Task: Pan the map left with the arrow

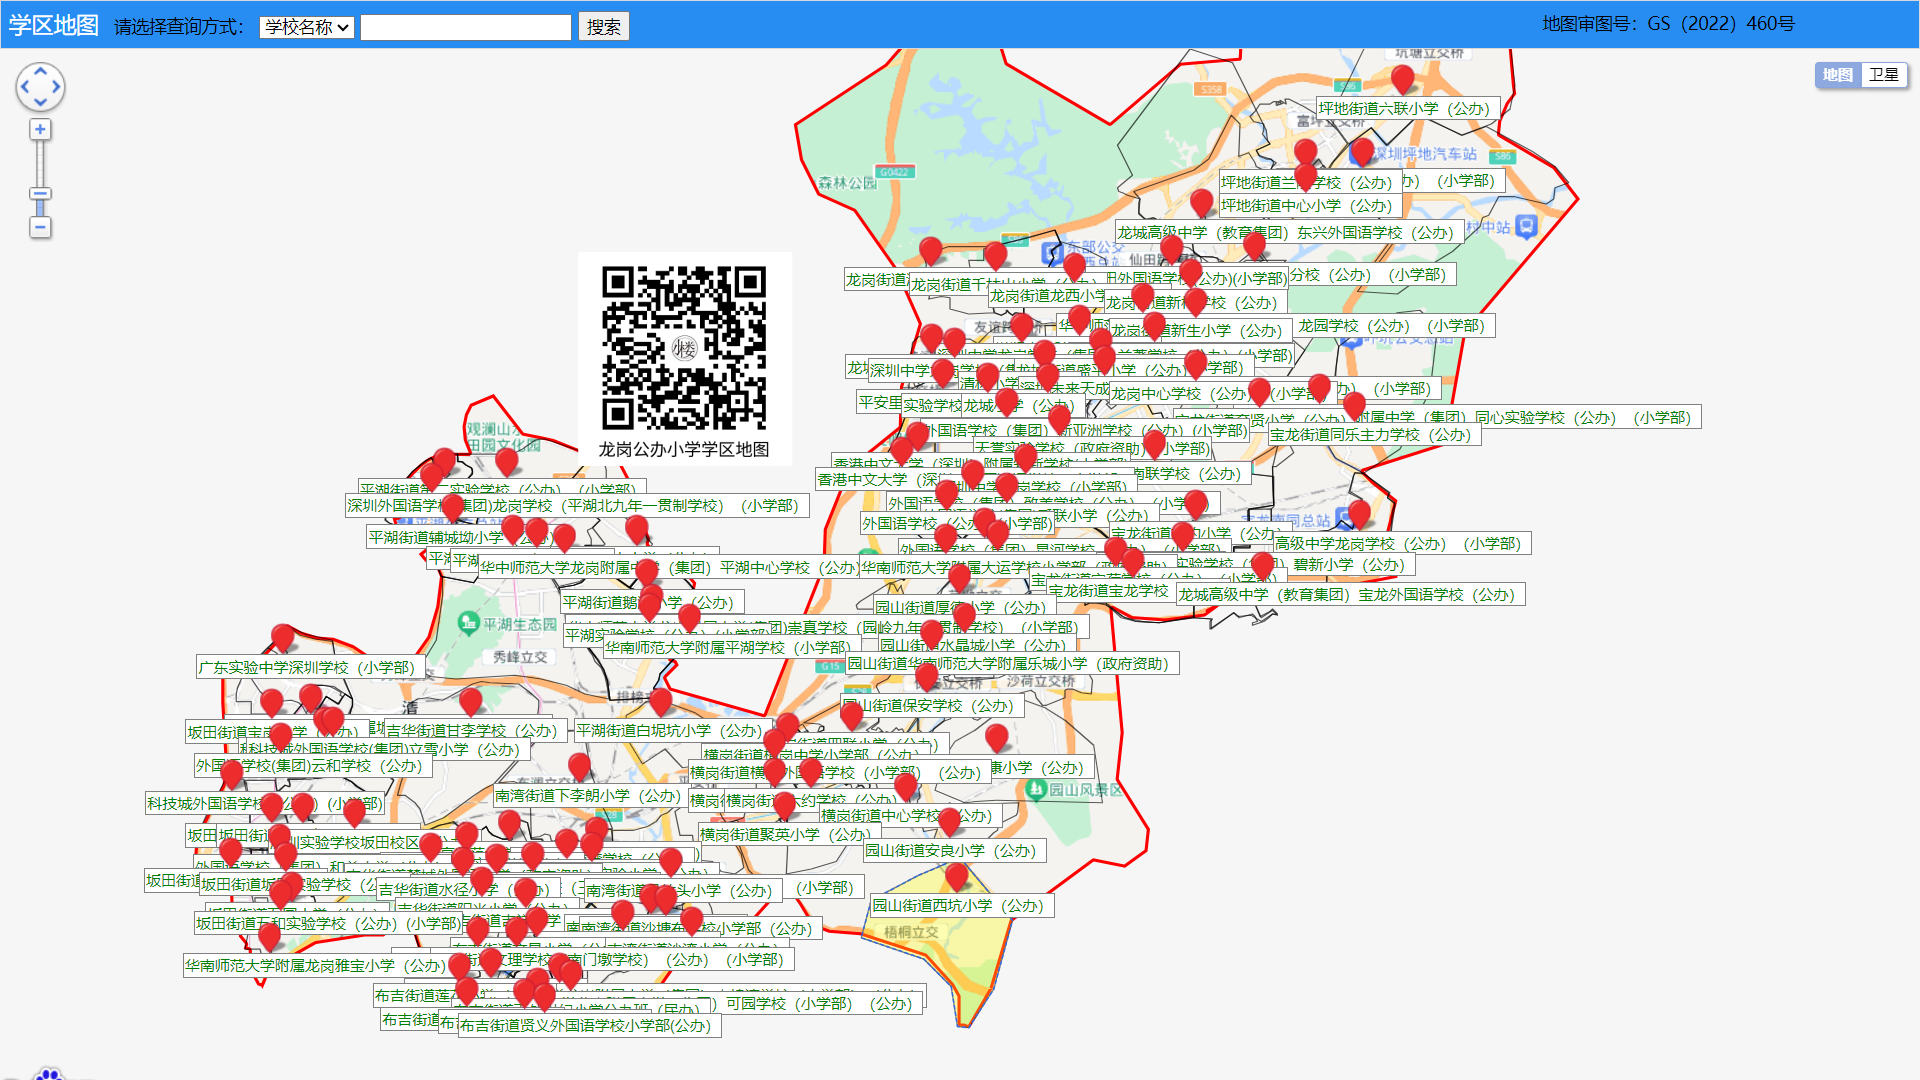Action: pyautogui.click(x=24, y=87)
